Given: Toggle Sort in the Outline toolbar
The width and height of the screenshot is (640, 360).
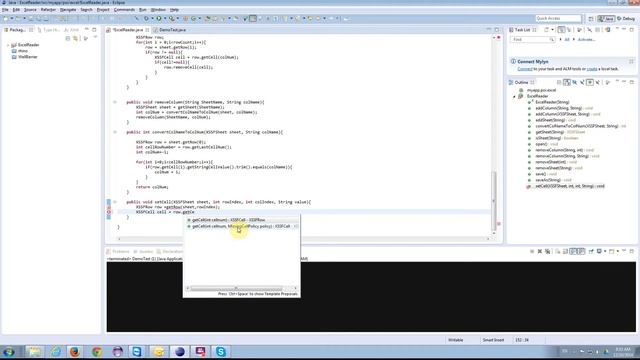Looking at the screenshot, I should [x=567, y=82].
